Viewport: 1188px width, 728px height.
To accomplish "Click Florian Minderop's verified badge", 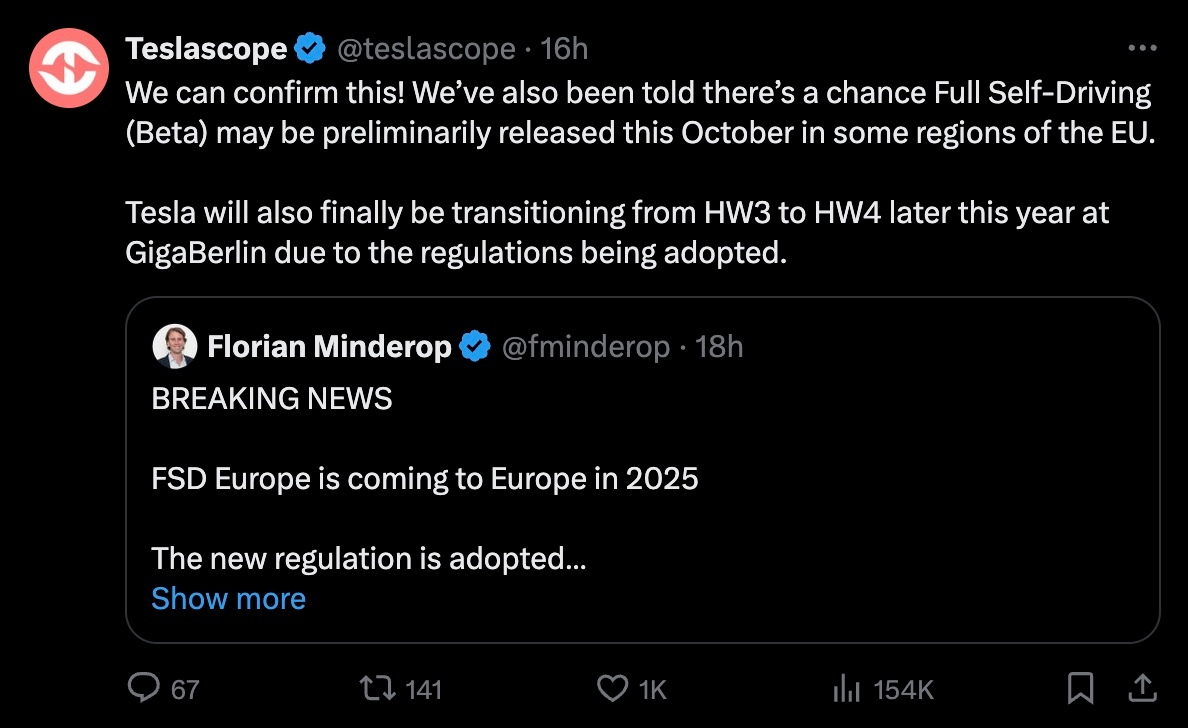I will coord(474,347).
